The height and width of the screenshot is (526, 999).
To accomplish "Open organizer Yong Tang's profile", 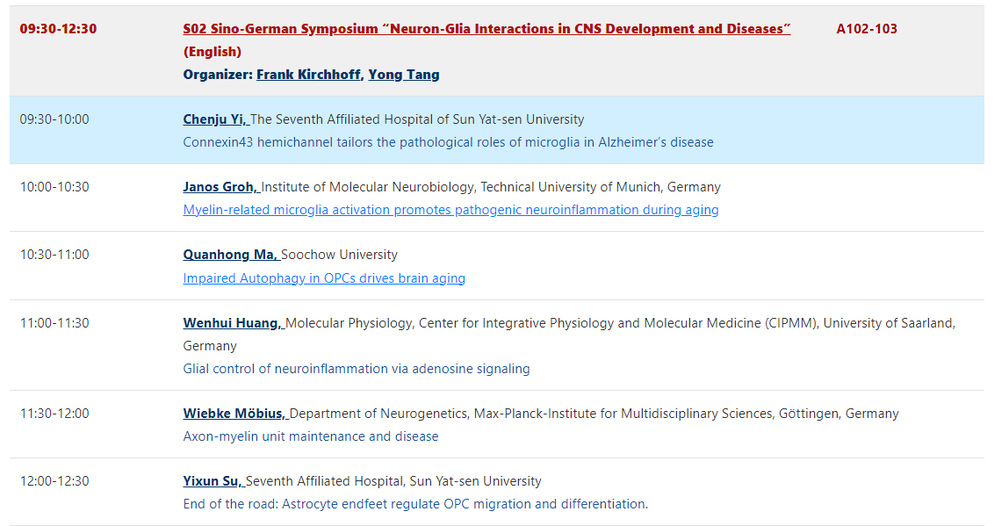I will (x=404, y=74).
